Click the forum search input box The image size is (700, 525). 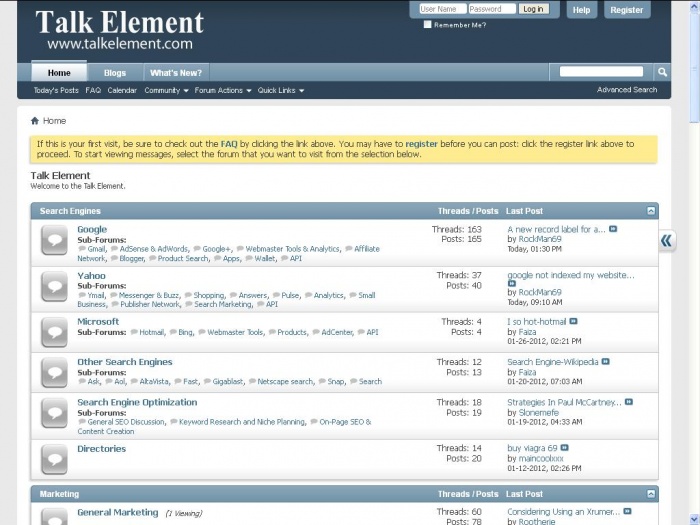601,71
